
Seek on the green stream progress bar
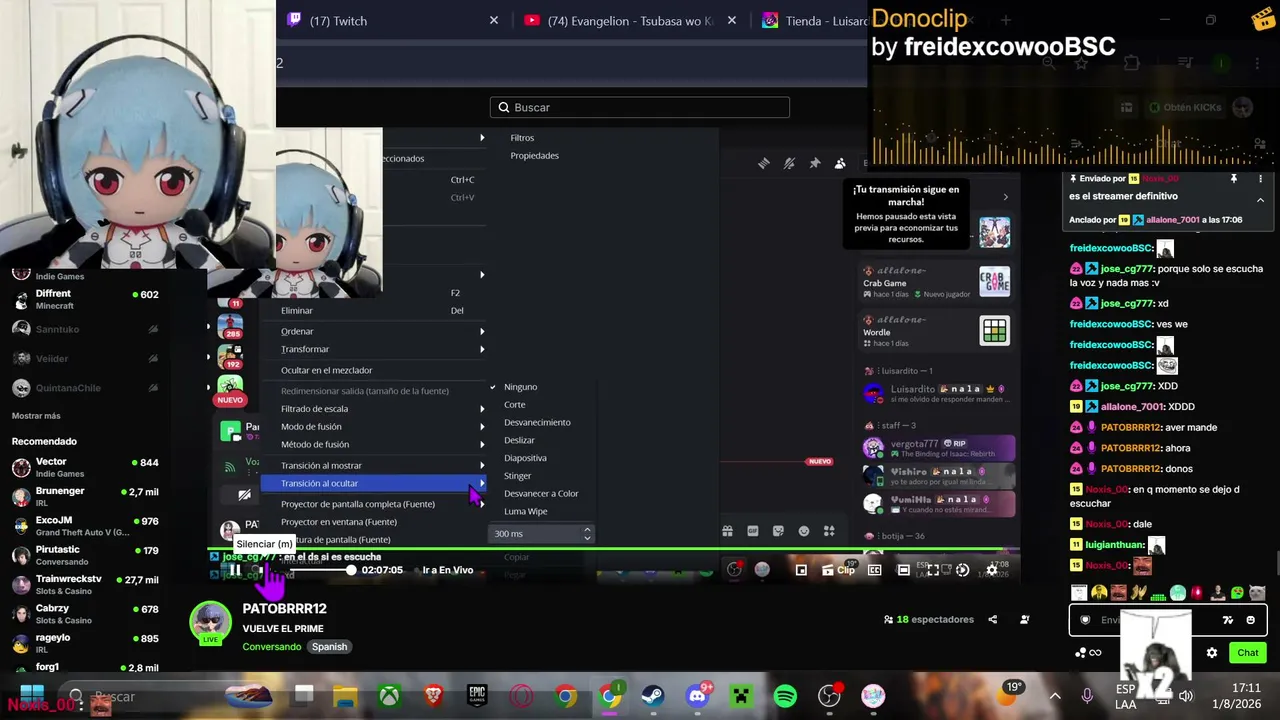pyautogui.click(x=613, y=549)
